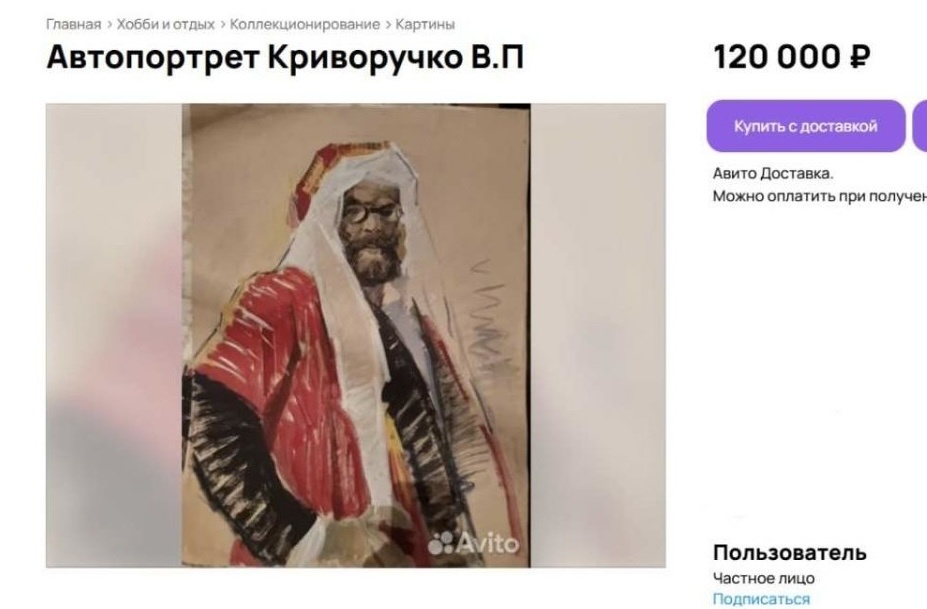Go to Хобби и отдых category

pyautogui.click(x=166, y=25)
